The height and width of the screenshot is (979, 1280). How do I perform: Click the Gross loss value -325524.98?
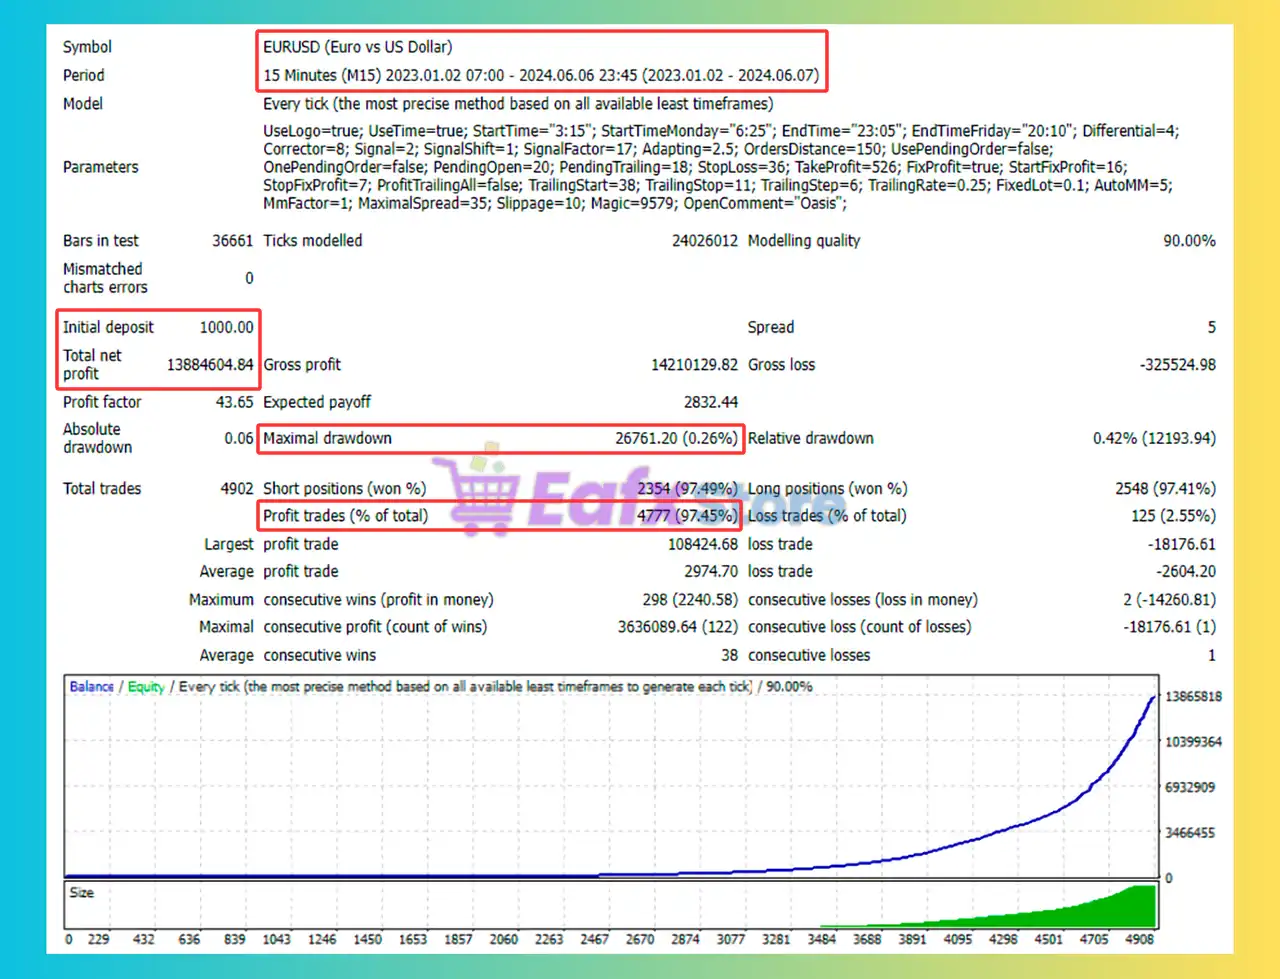(1177, 365)
